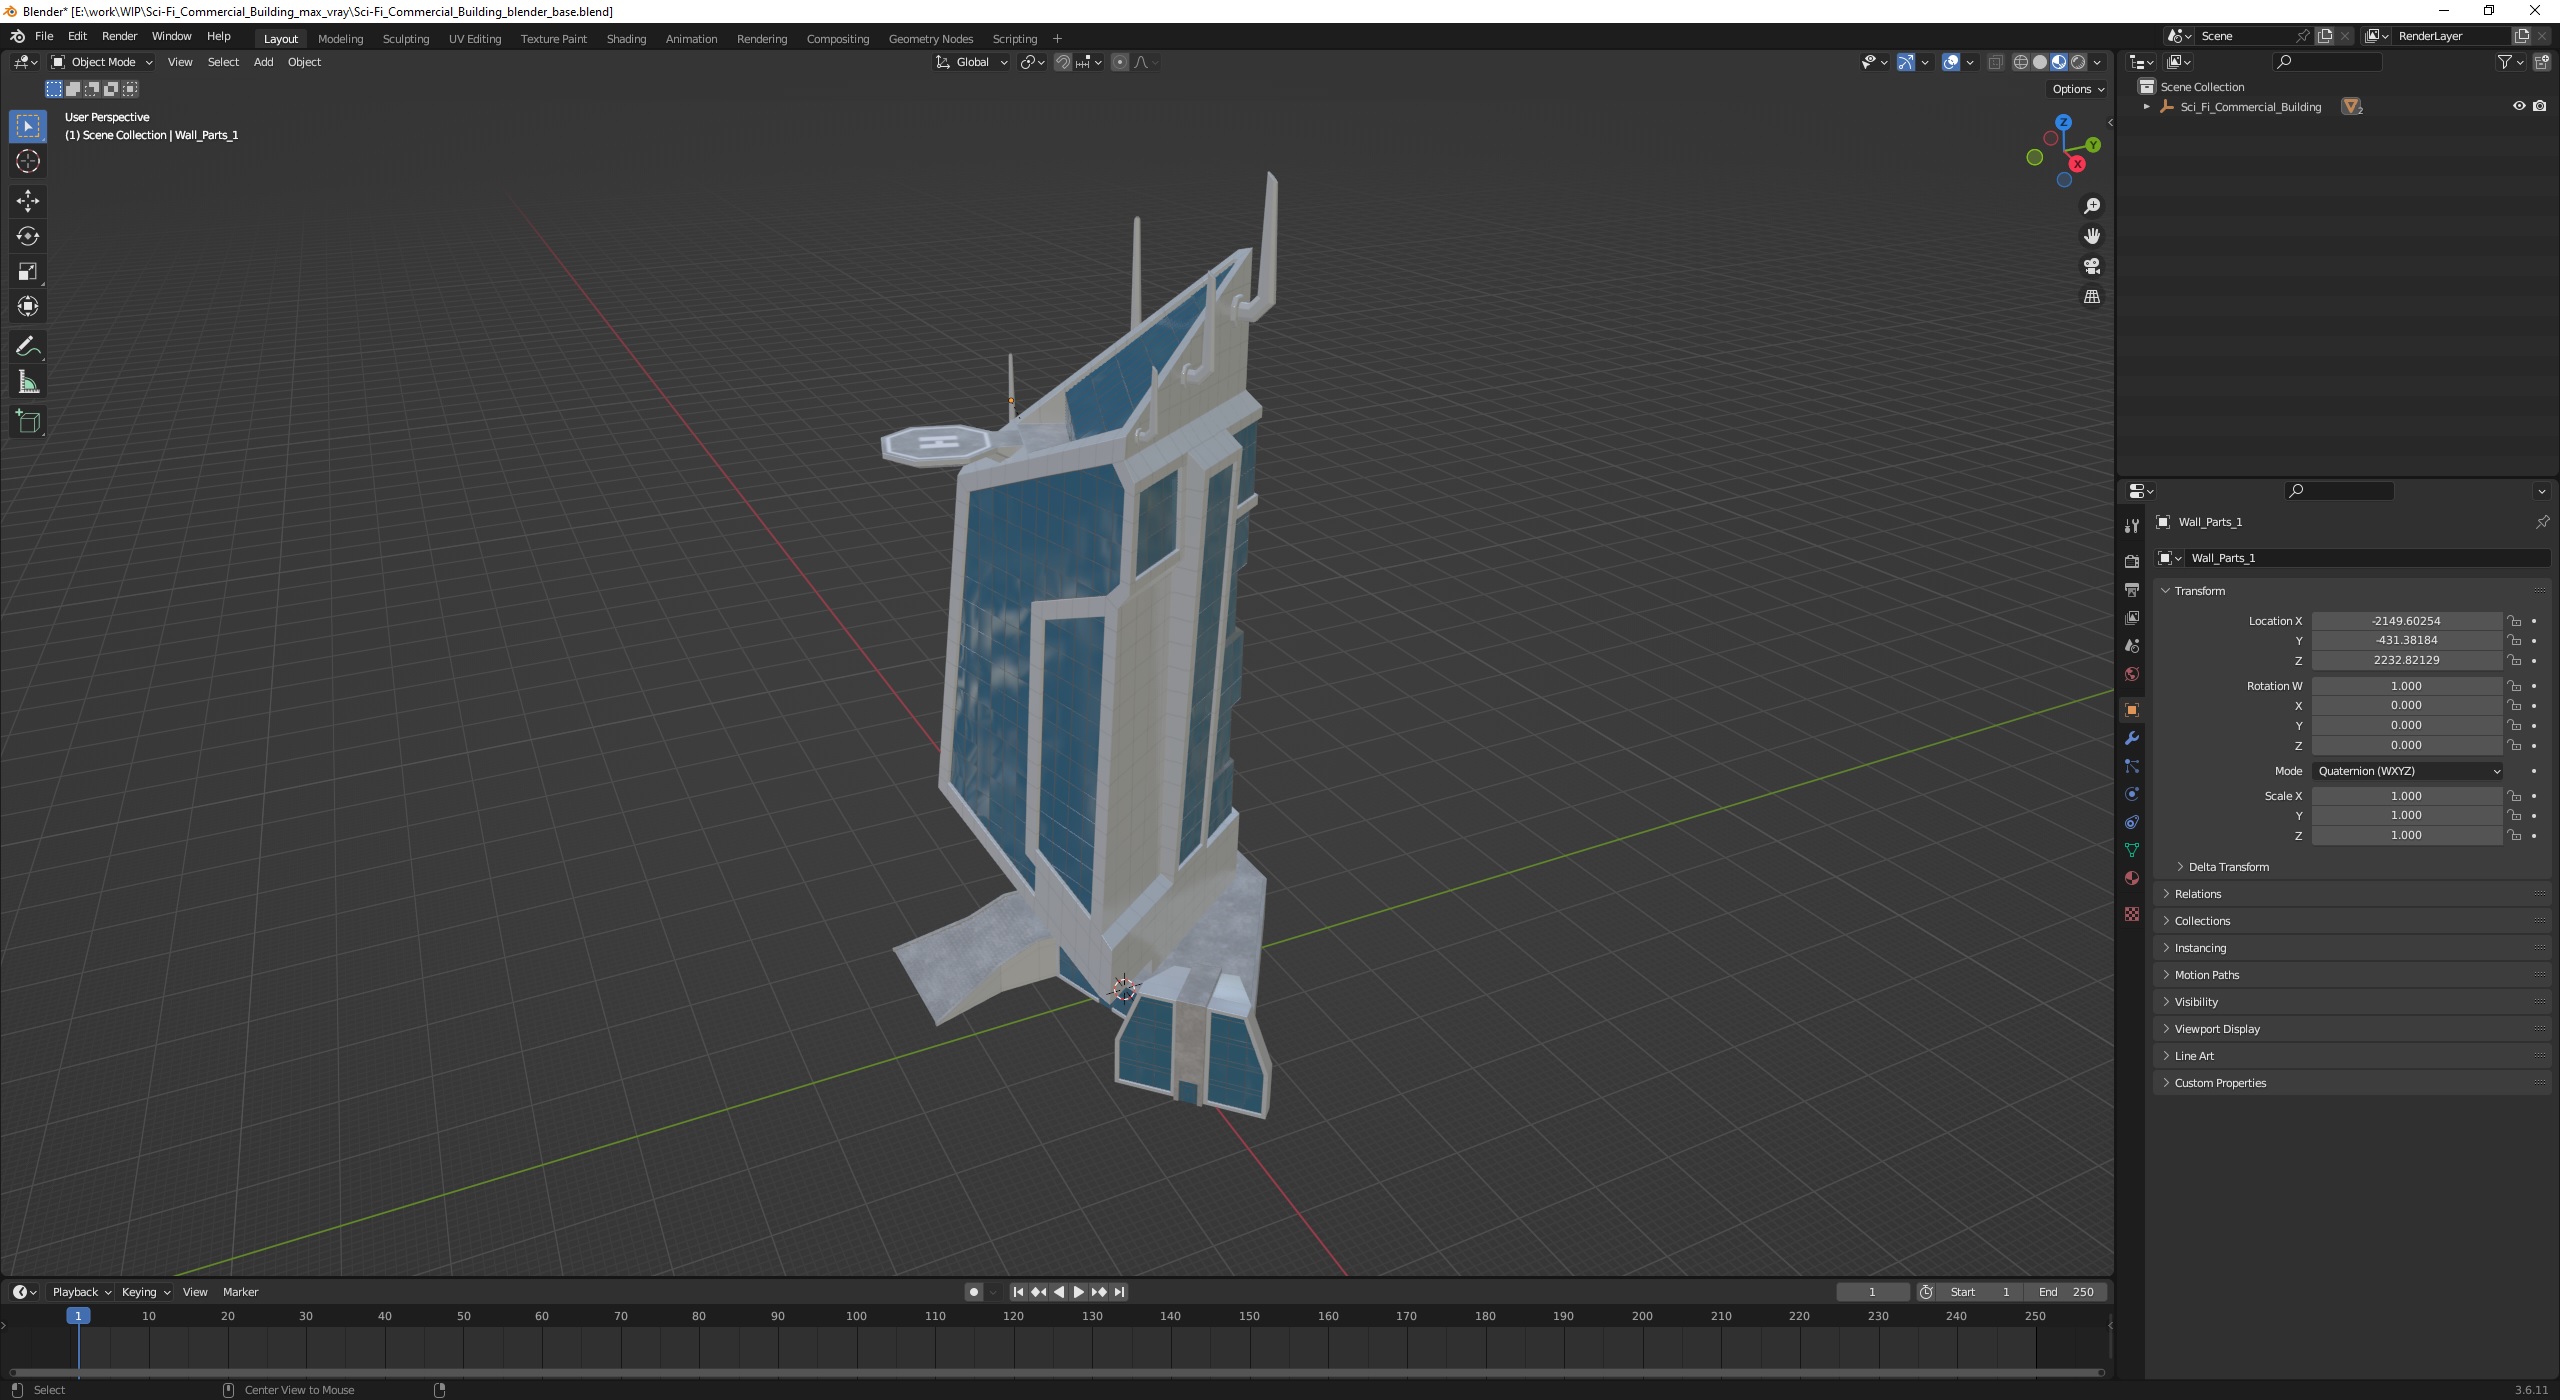This screenshot has width=2560, height=1400.
Task: Activate the 3D Cursor tool
Action: click(28, 161)
